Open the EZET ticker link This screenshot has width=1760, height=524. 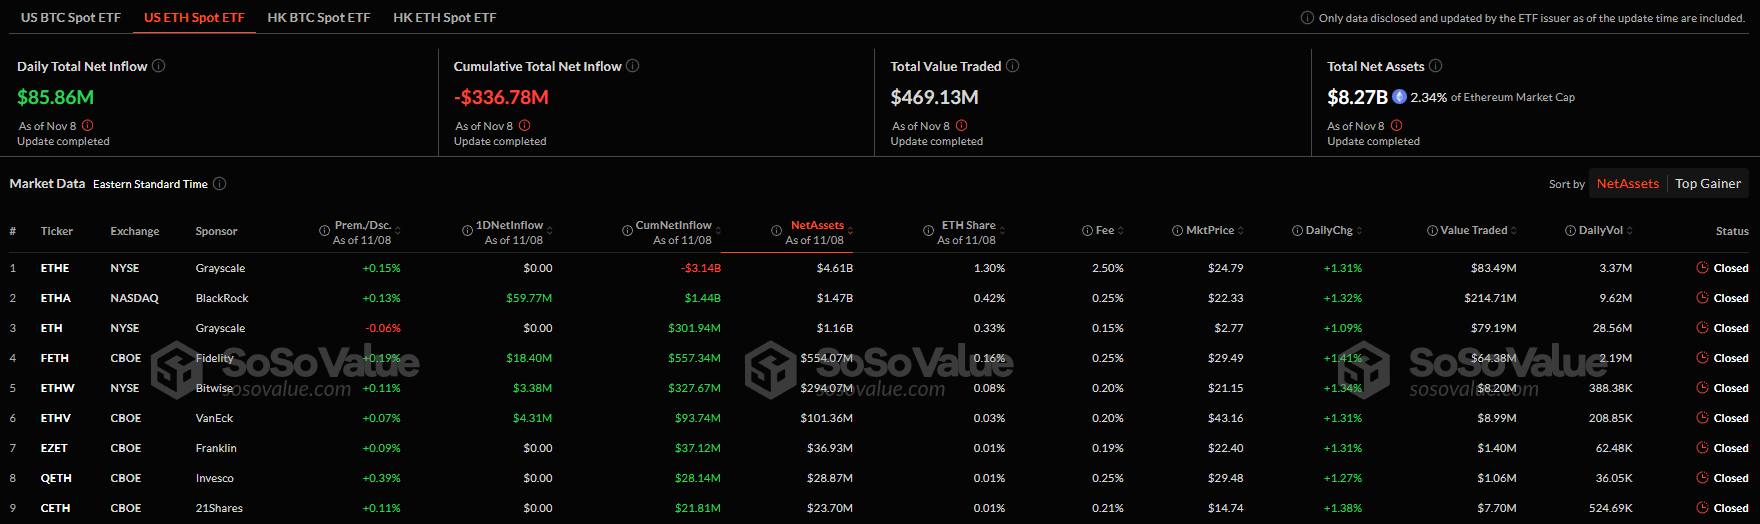tap(54, 448)
